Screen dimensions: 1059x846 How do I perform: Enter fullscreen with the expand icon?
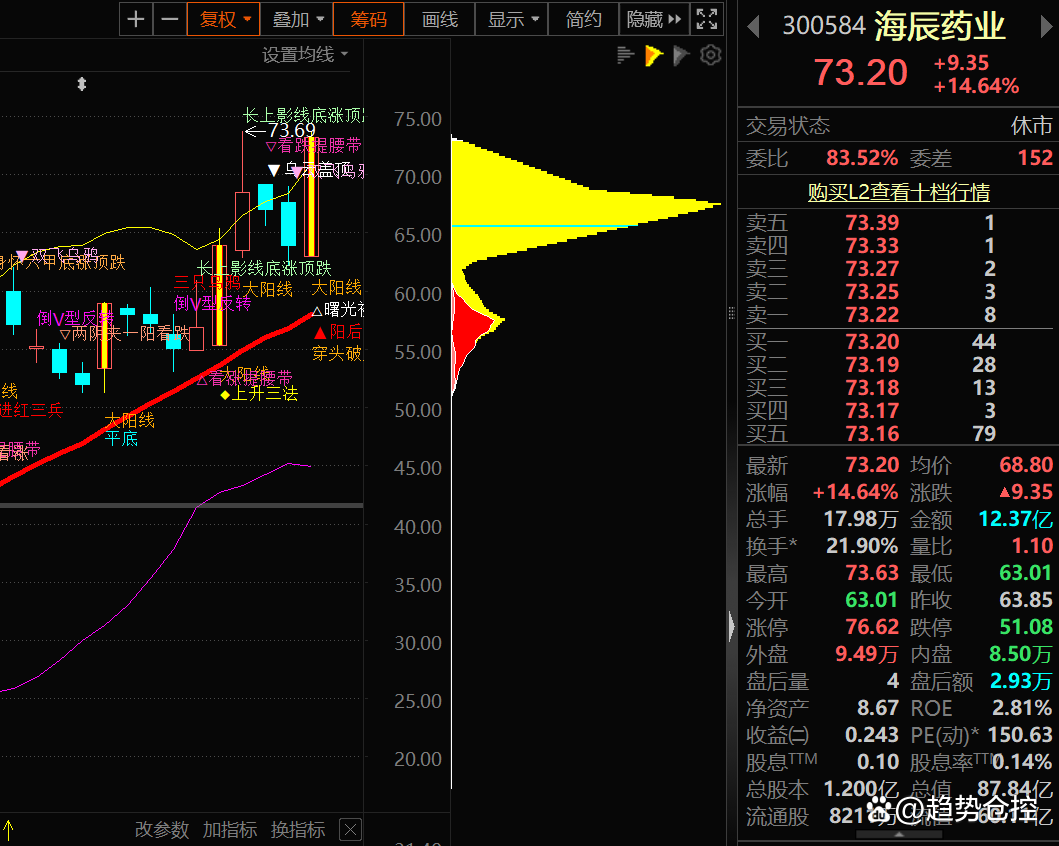[x=707, y=19]
